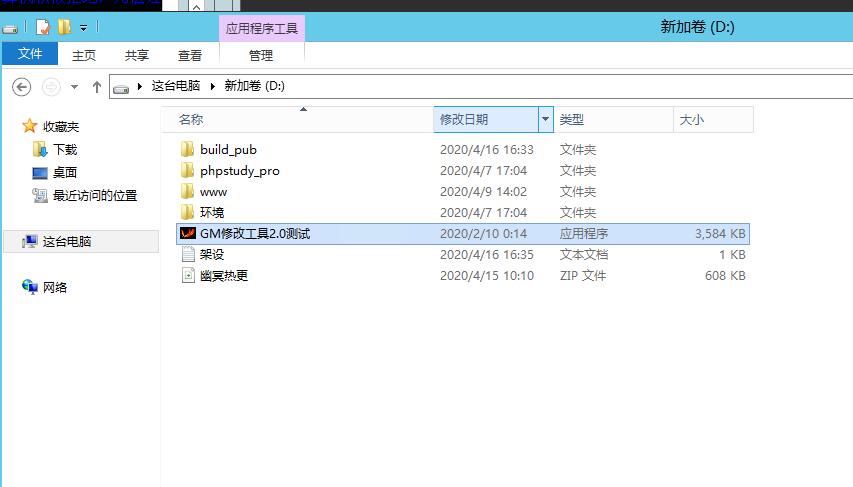
Task: Click the 下载 folder icon in sidebar
Action: click(40, 150)
